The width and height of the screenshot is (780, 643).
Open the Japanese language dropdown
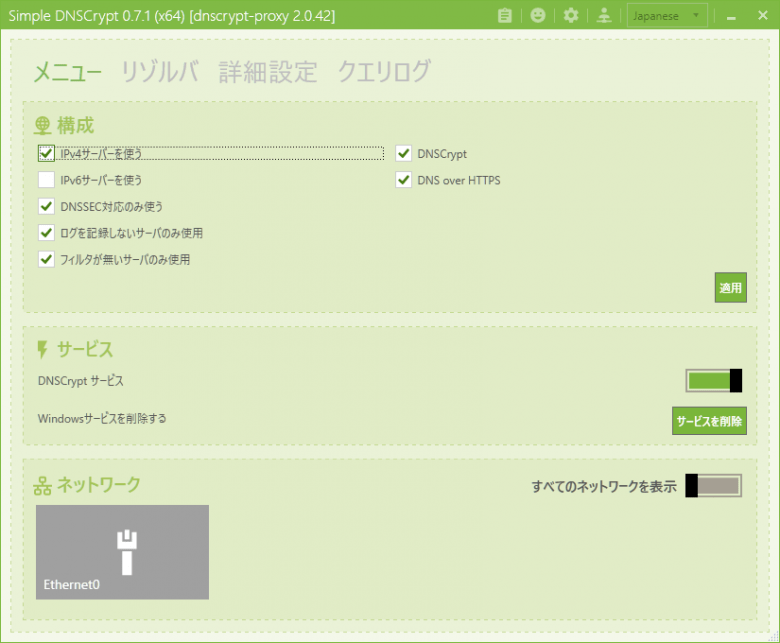(x=667, y=16)
